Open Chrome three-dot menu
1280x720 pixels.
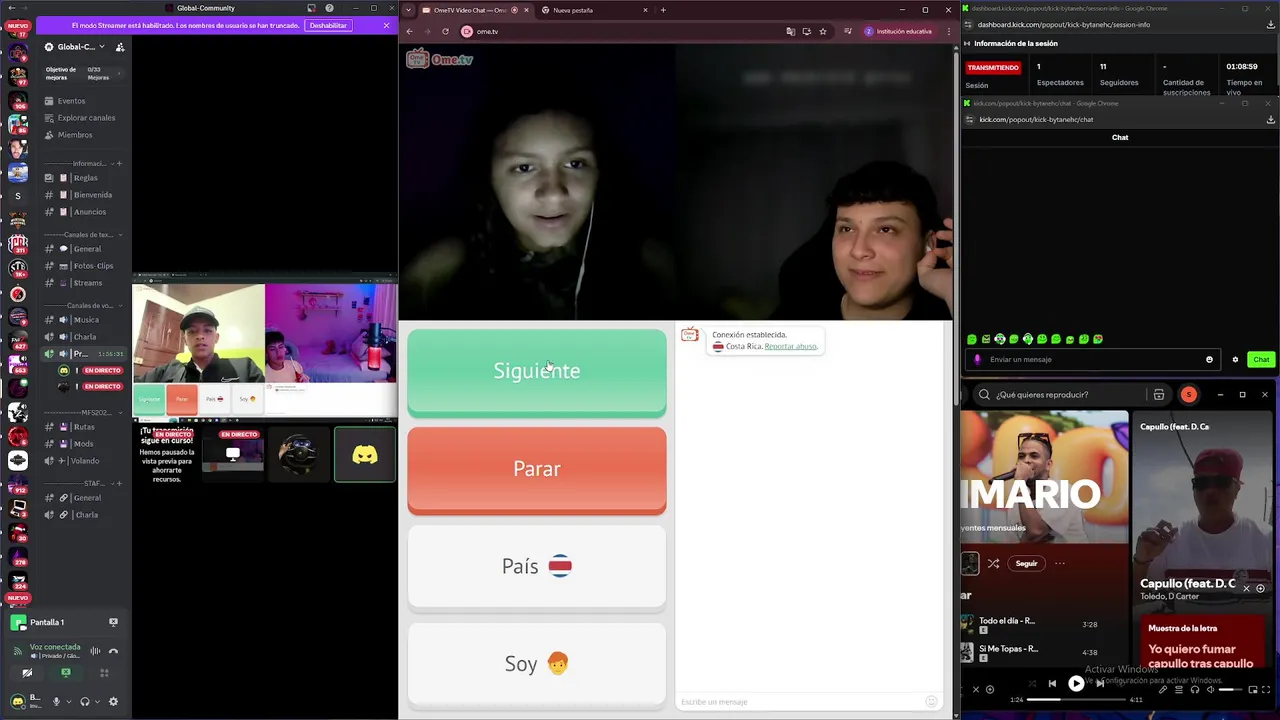click(949, 31)
